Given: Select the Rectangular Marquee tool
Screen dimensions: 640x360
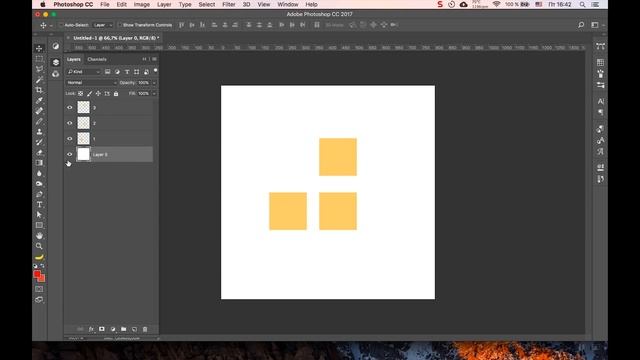Looking at the screenshot, I should tap(39, 59).
